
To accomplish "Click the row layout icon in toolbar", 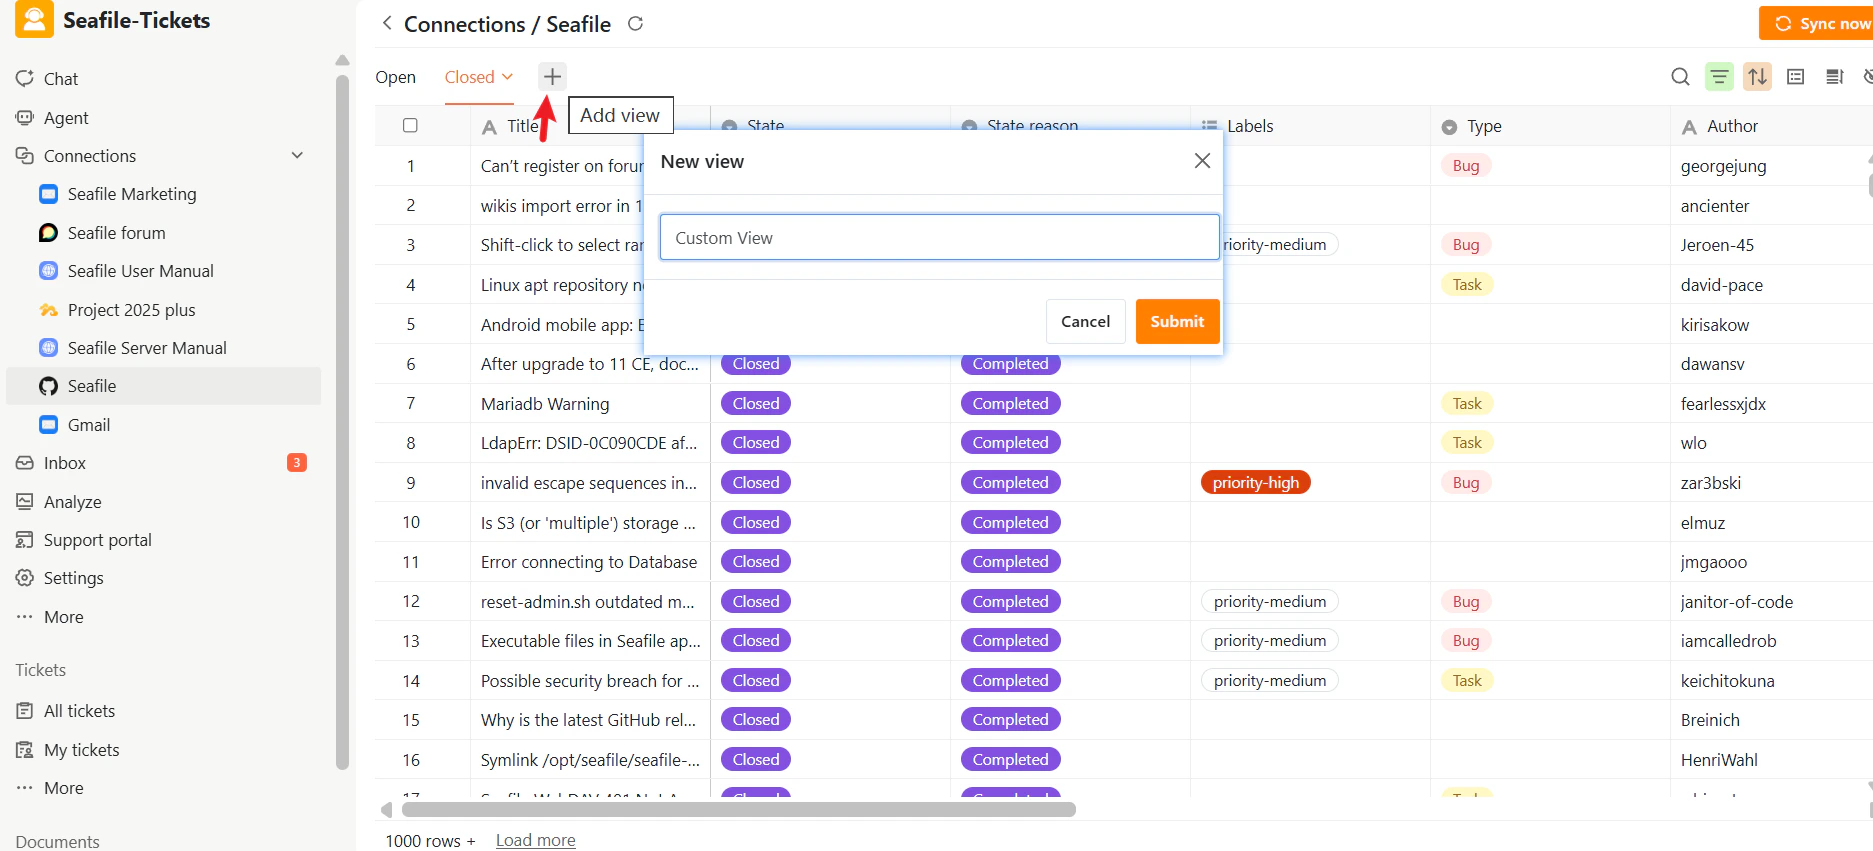I will [x=1796, y=77].
